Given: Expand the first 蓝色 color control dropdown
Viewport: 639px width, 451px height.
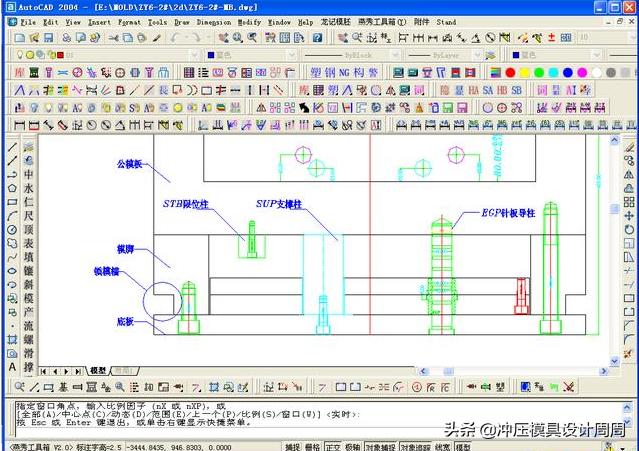Looking at the screenshot, I should point(291,55).
